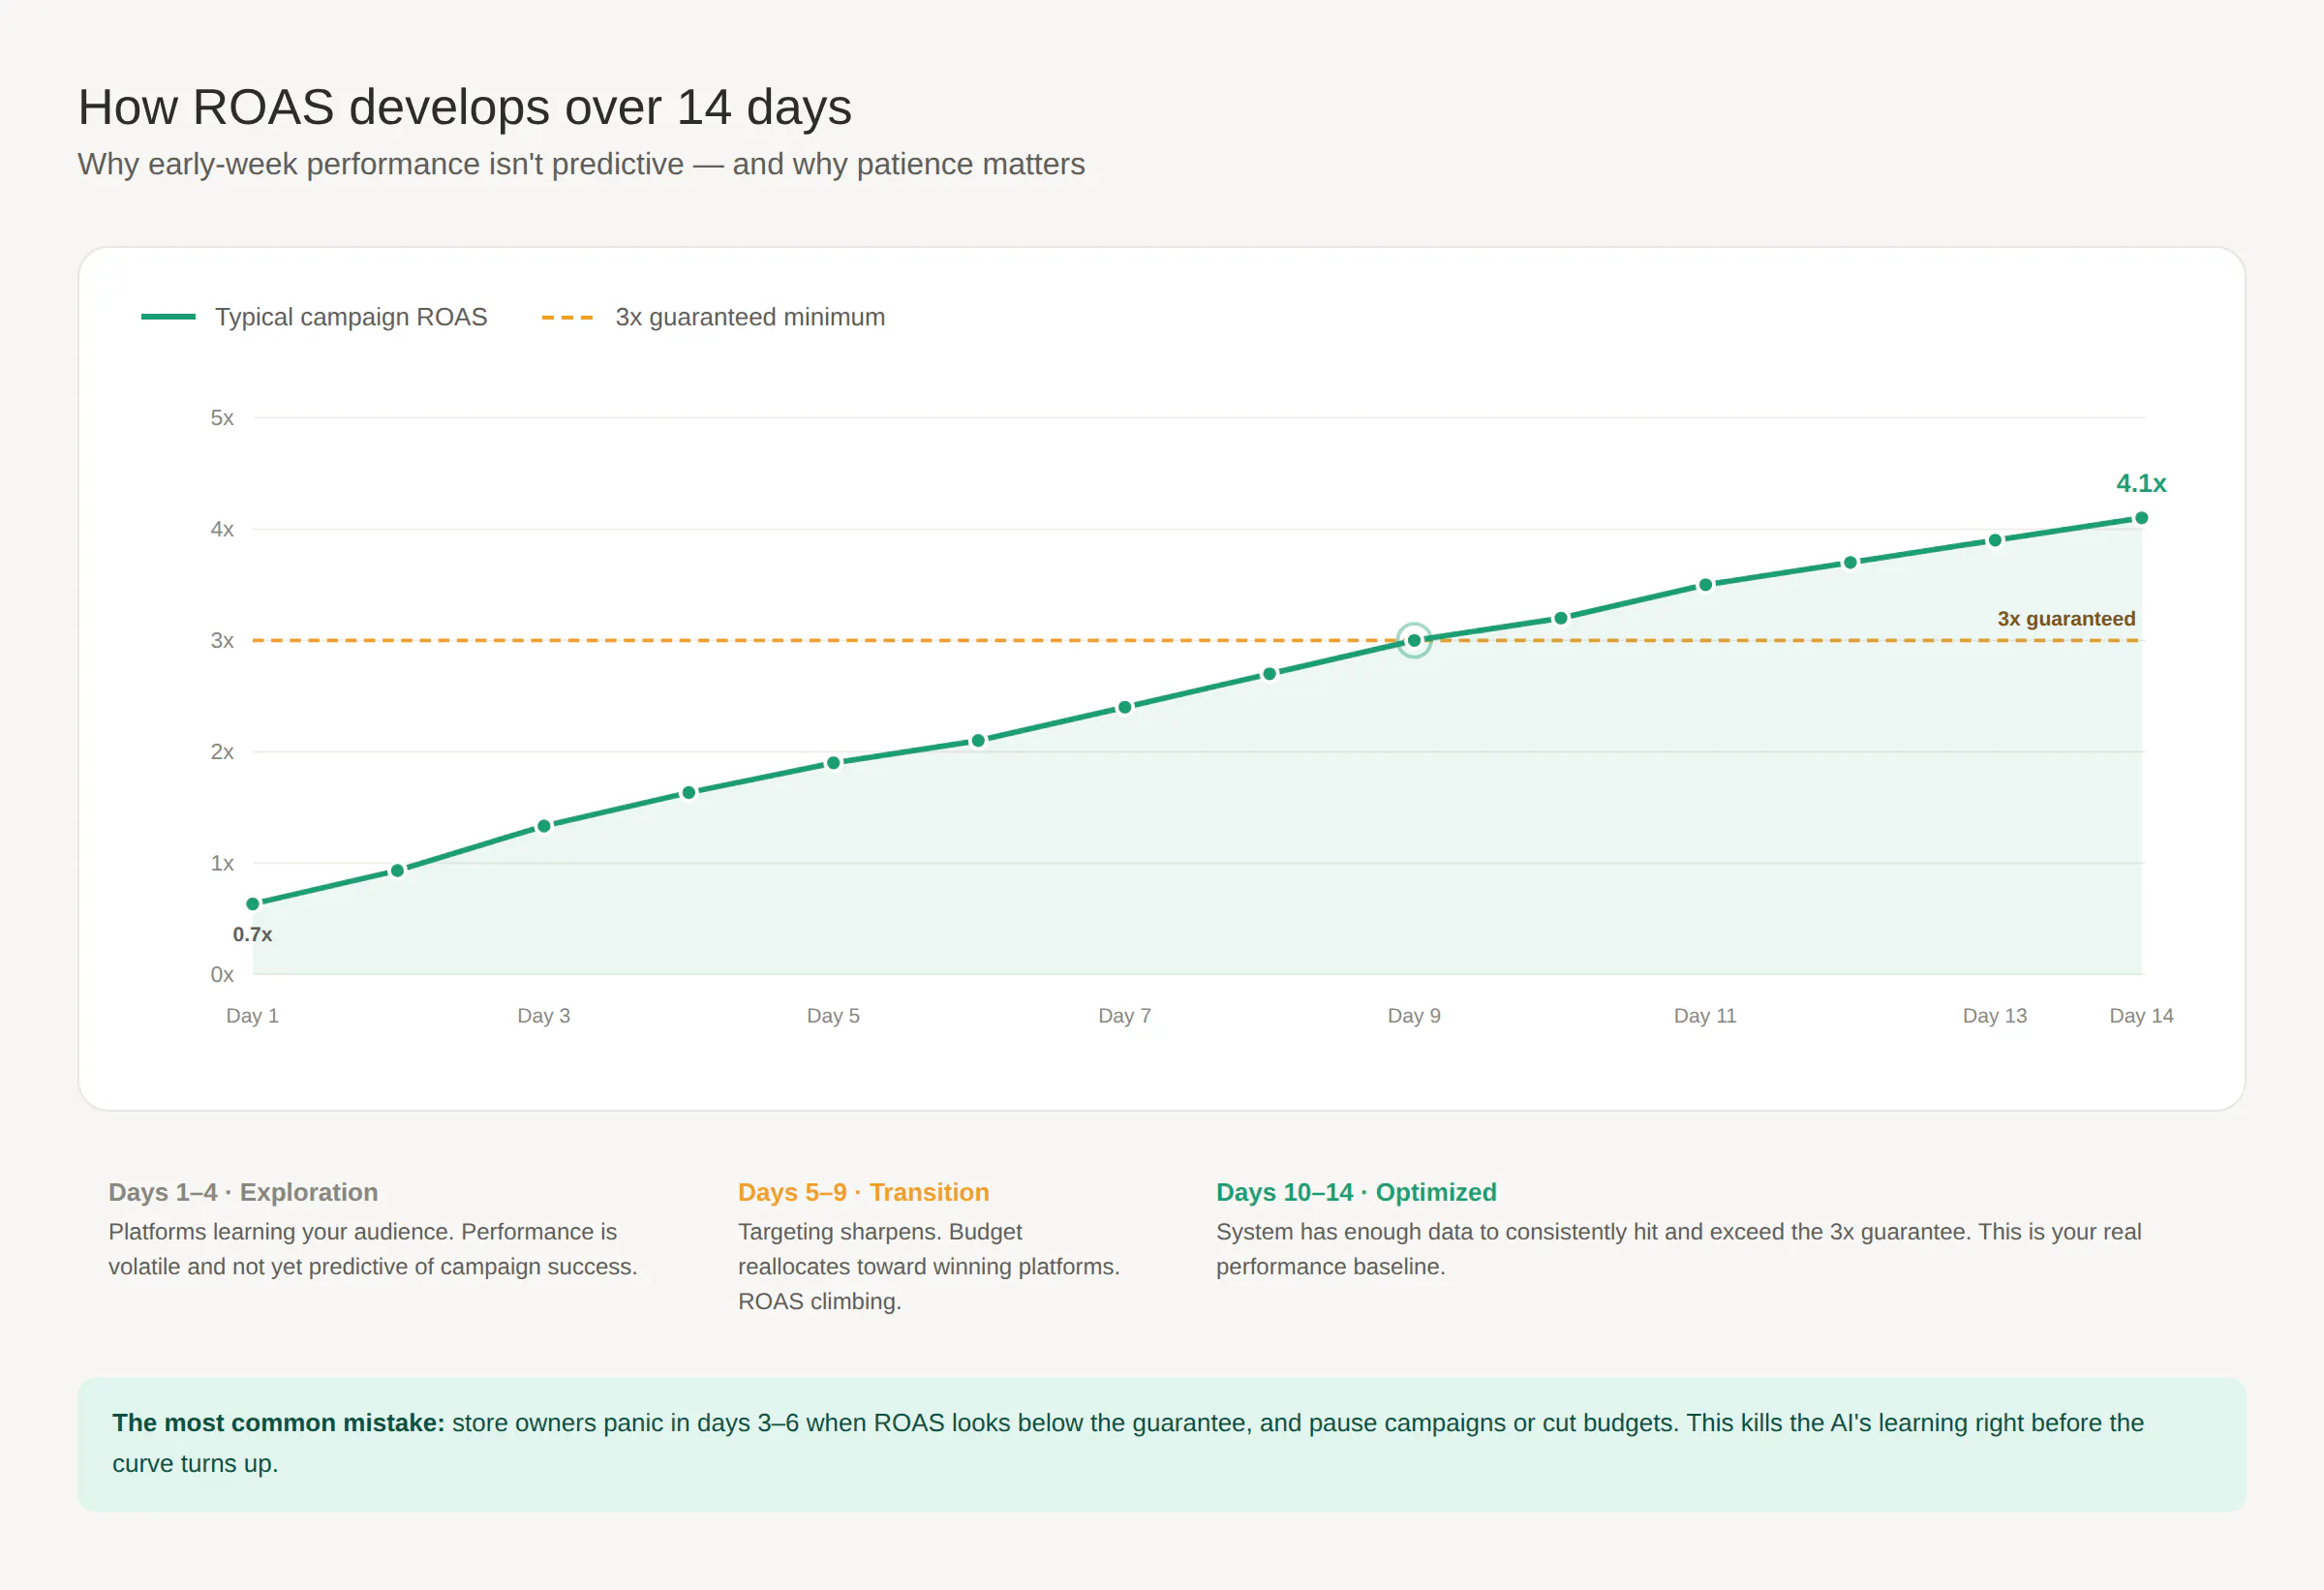
Task: Click the "Day 9" x-axis label
Action: point(1414,1016)
